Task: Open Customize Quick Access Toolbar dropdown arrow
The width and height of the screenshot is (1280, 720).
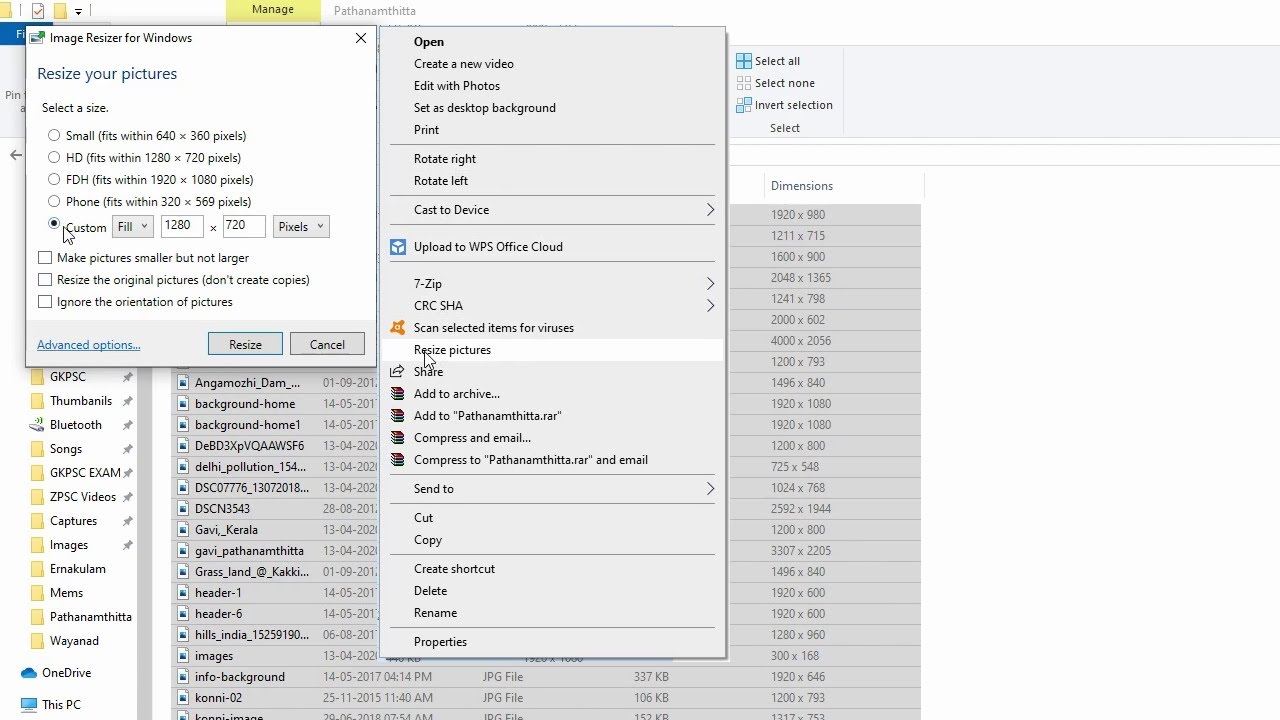Action: pos(78,12)
